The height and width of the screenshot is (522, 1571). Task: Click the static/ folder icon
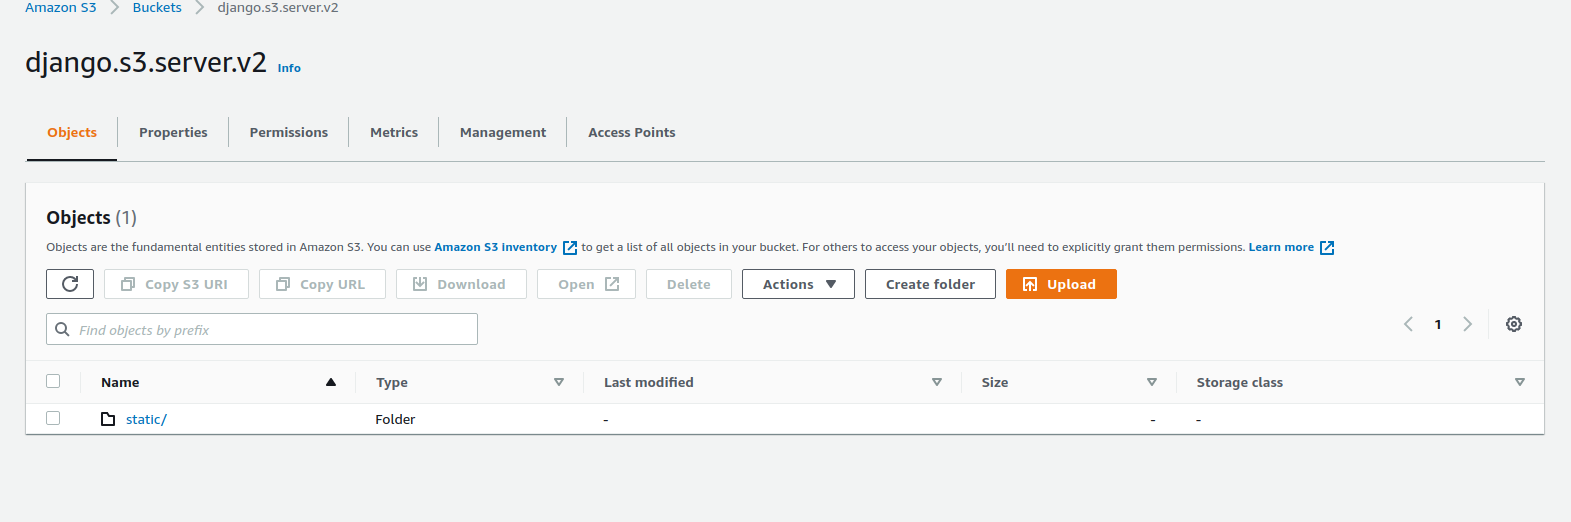click(108, 419)
